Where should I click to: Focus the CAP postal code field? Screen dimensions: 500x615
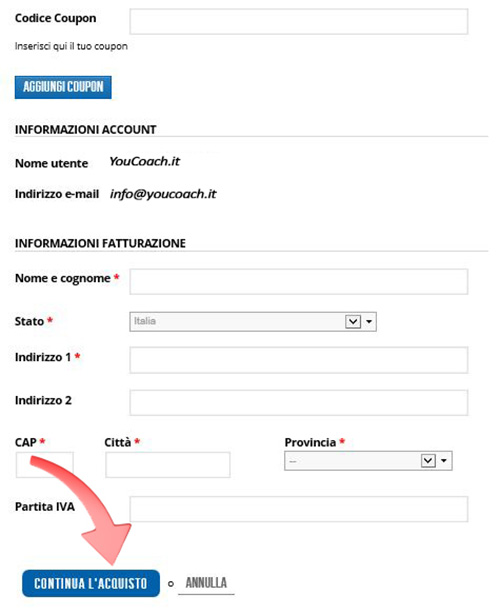click(44, 465)
